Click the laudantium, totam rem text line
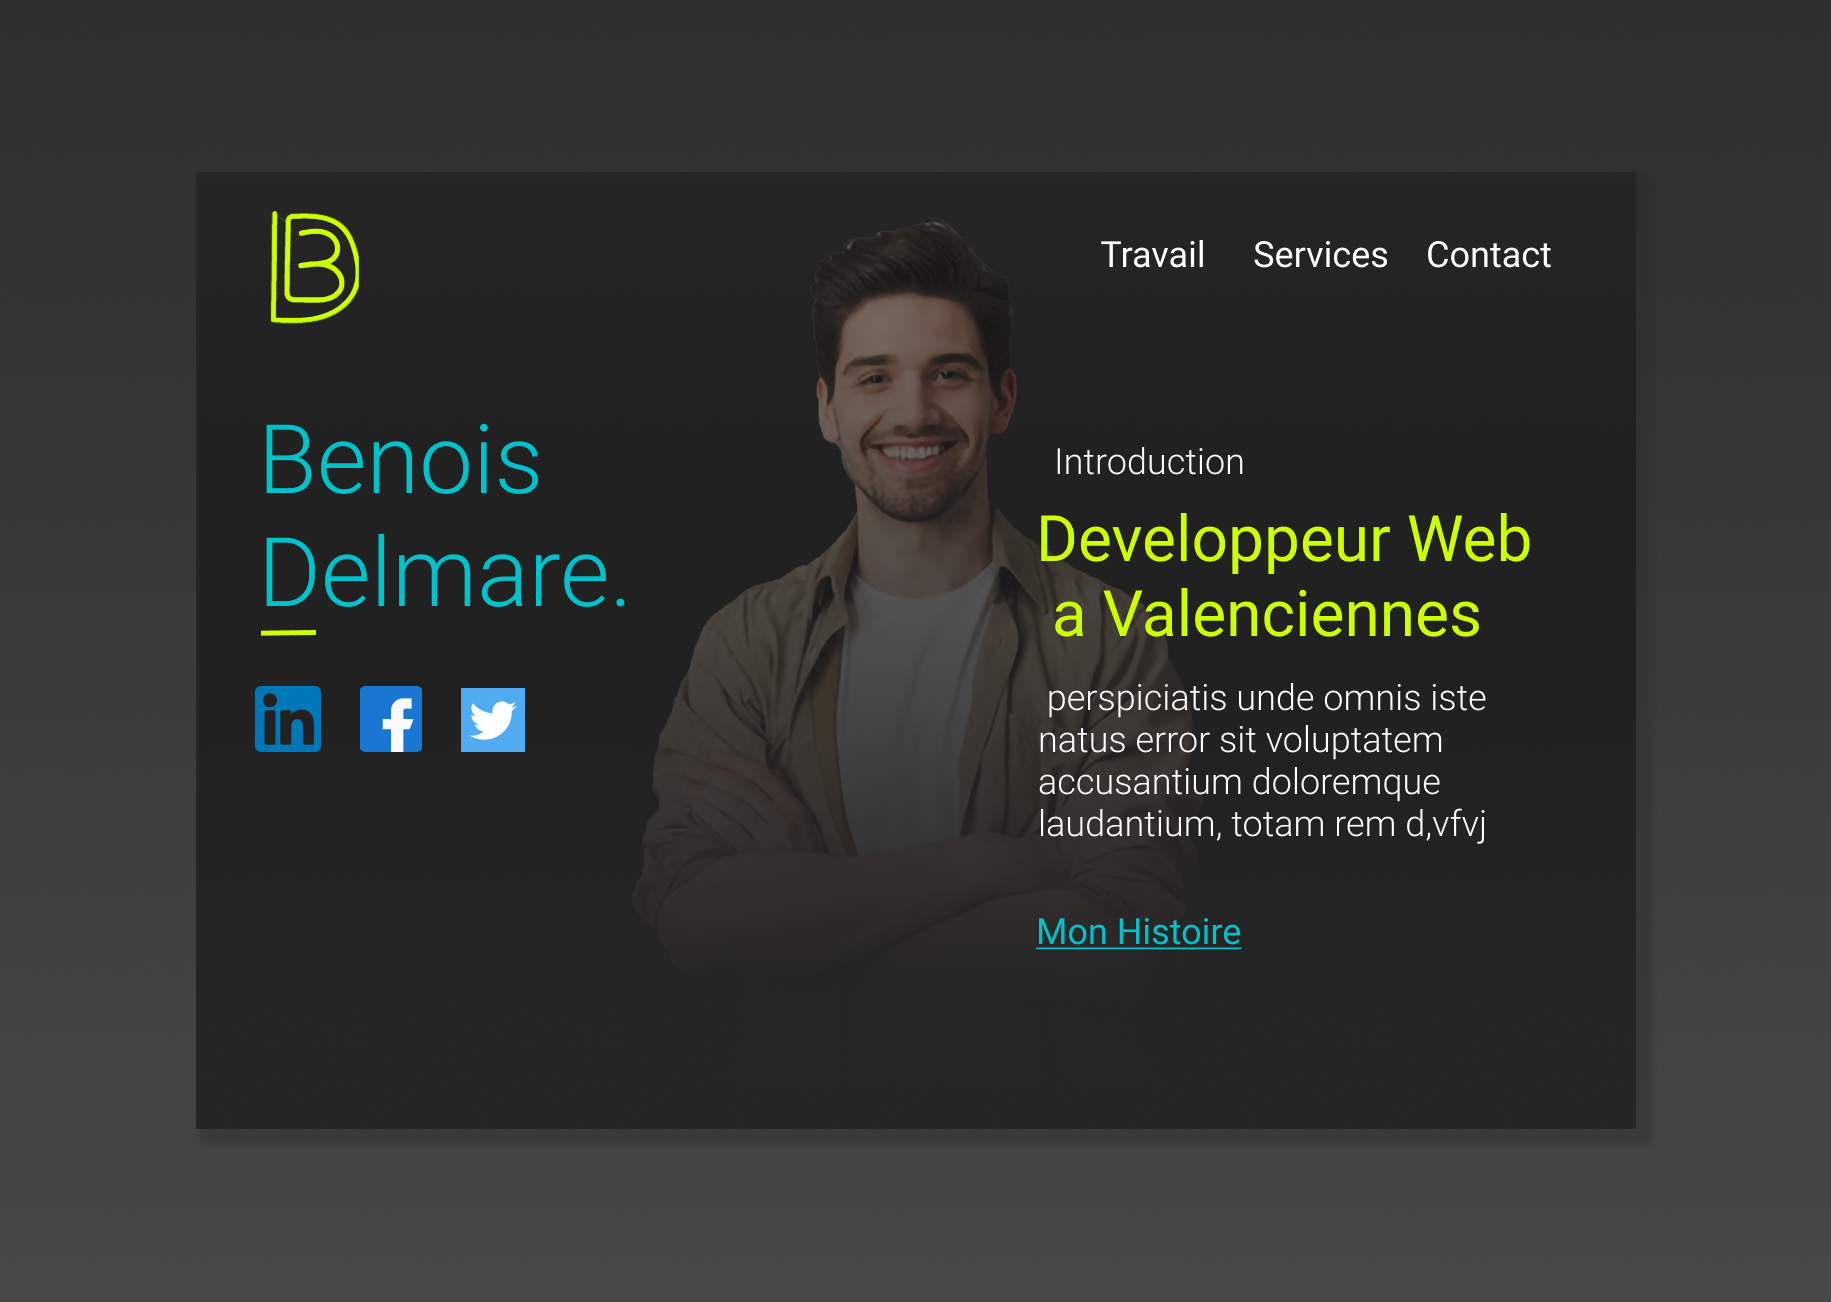Image resolution: width=1831 pixels, height=1302 pixels. click(1262, 824)
